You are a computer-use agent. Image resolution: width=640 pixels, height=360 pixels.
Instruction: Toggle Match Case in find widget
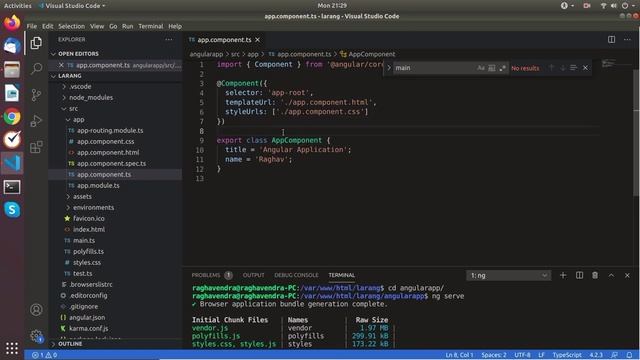pyautogui.click(x=481, y=68)
